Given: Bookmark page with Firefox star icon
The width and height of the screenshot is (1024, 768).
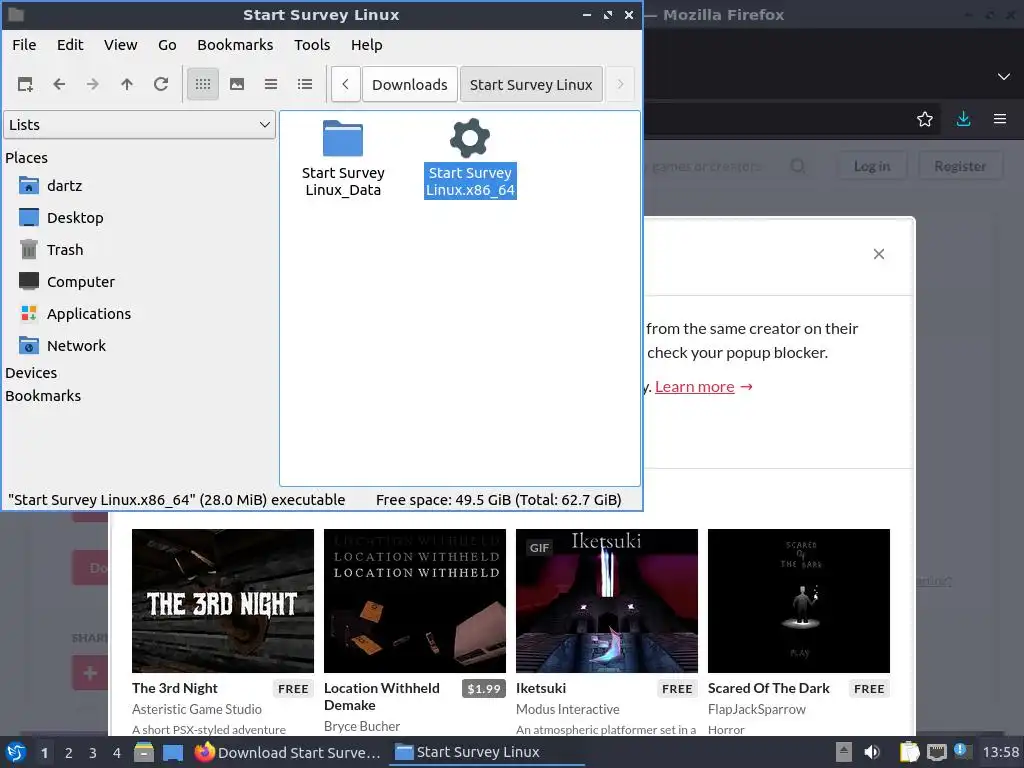Looking at the screenshot, I should pos(925,119).
